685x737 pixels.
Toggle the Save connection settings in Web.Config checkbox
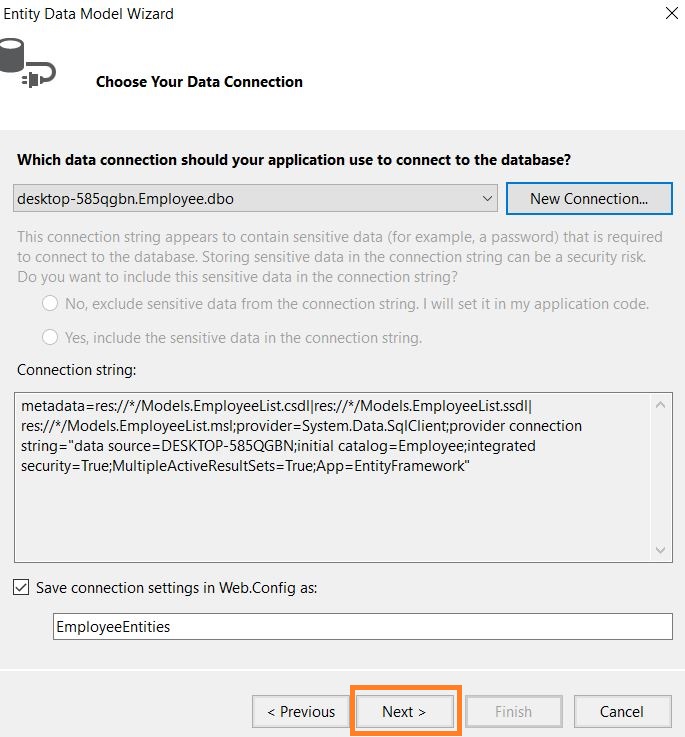22,588
